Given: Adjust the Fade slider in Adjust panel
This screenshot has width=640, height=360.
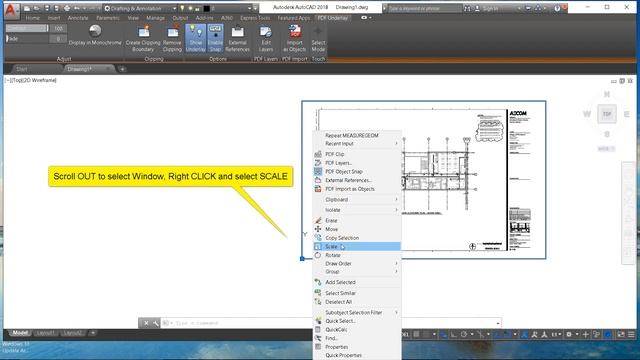Looking at the screenshot, I should click(x=27, y=39).
